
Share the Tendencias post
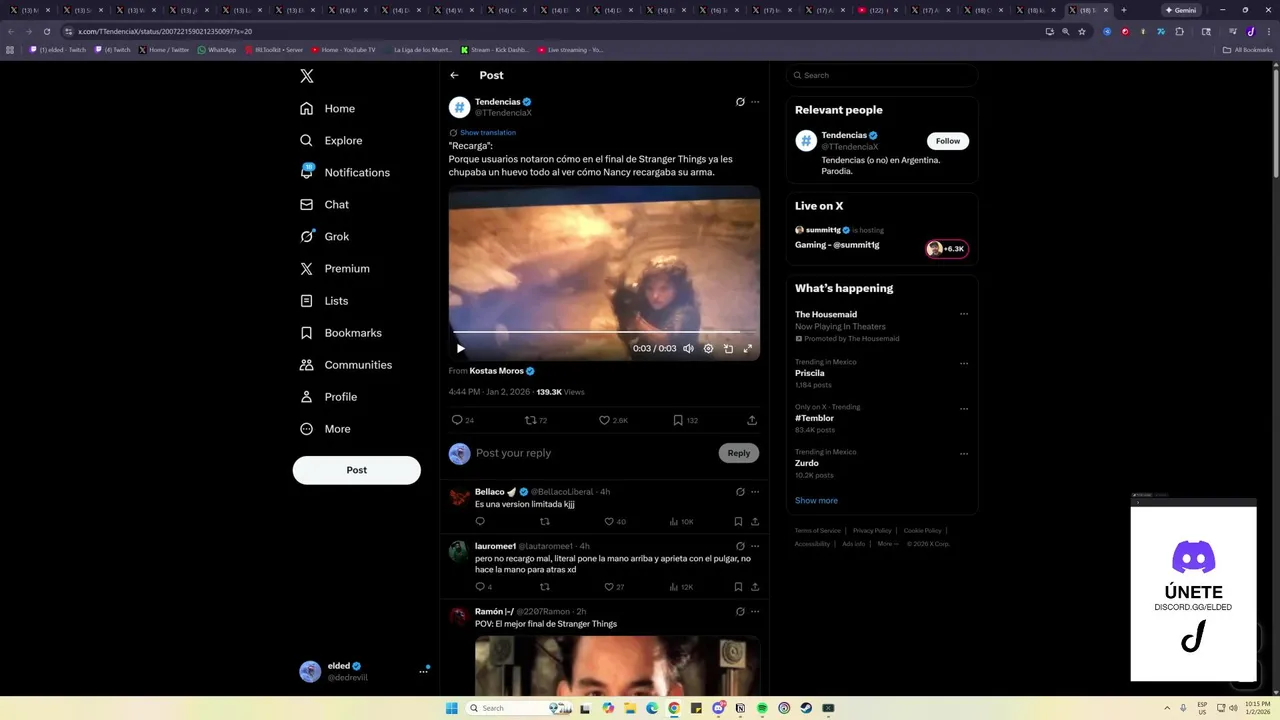click(752, 420)
